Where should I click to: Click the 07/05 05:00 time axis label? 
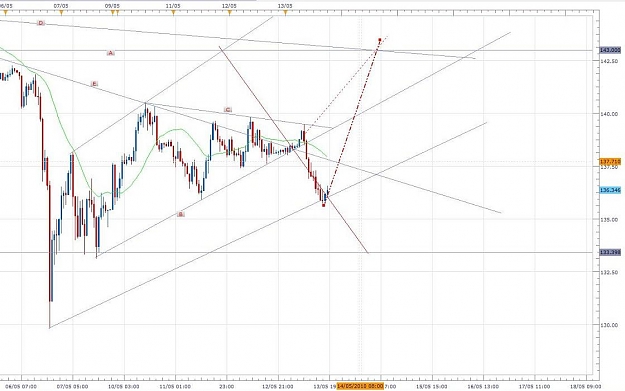pyautogui.click(x=73, y=386)
